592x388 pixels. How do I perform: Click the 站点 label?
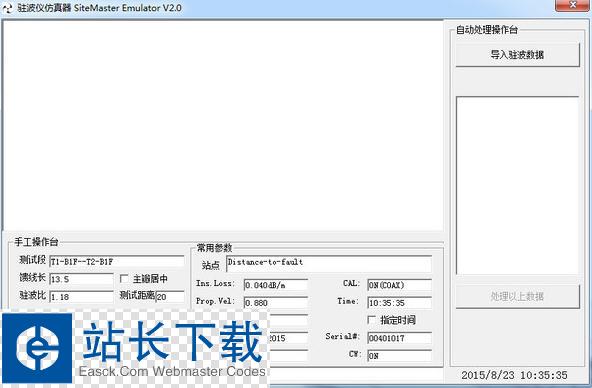(x=211, y=265)
